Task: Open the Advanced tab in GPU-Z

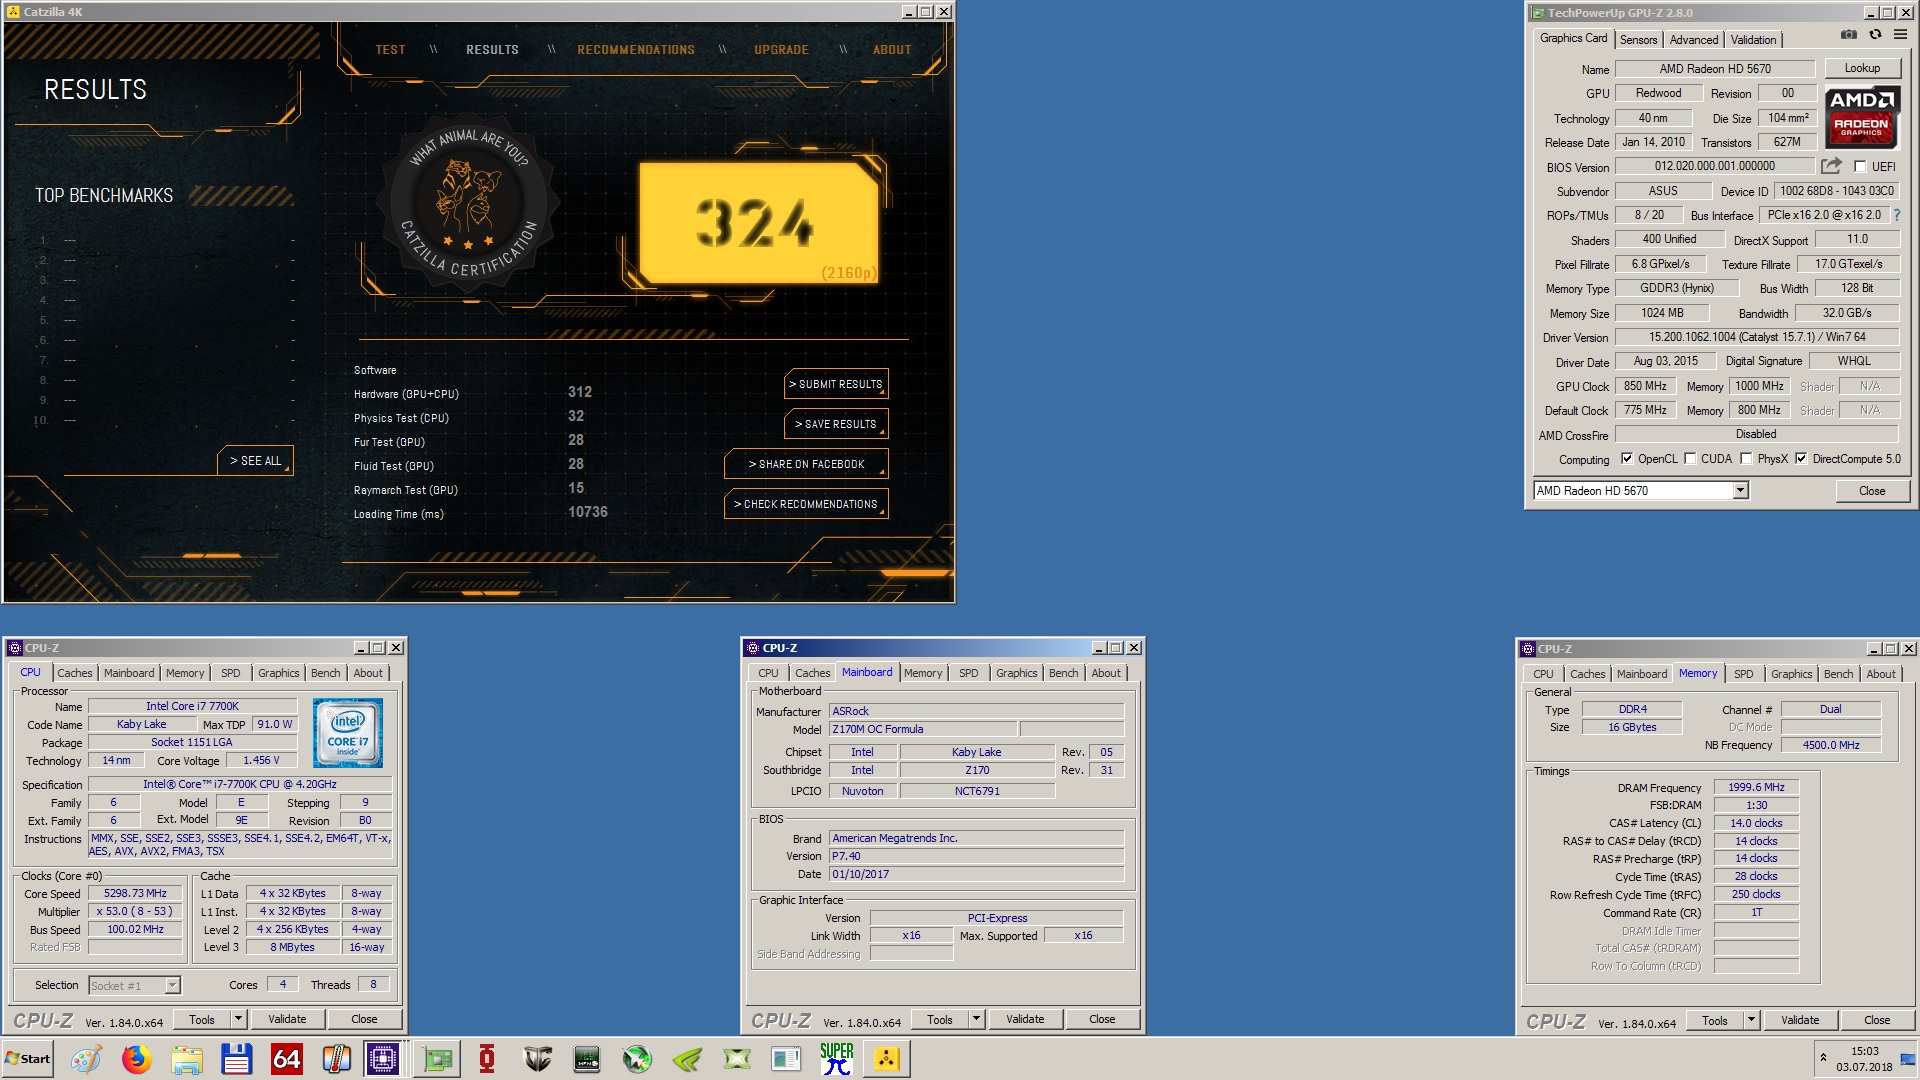Action: [1694, 40]
